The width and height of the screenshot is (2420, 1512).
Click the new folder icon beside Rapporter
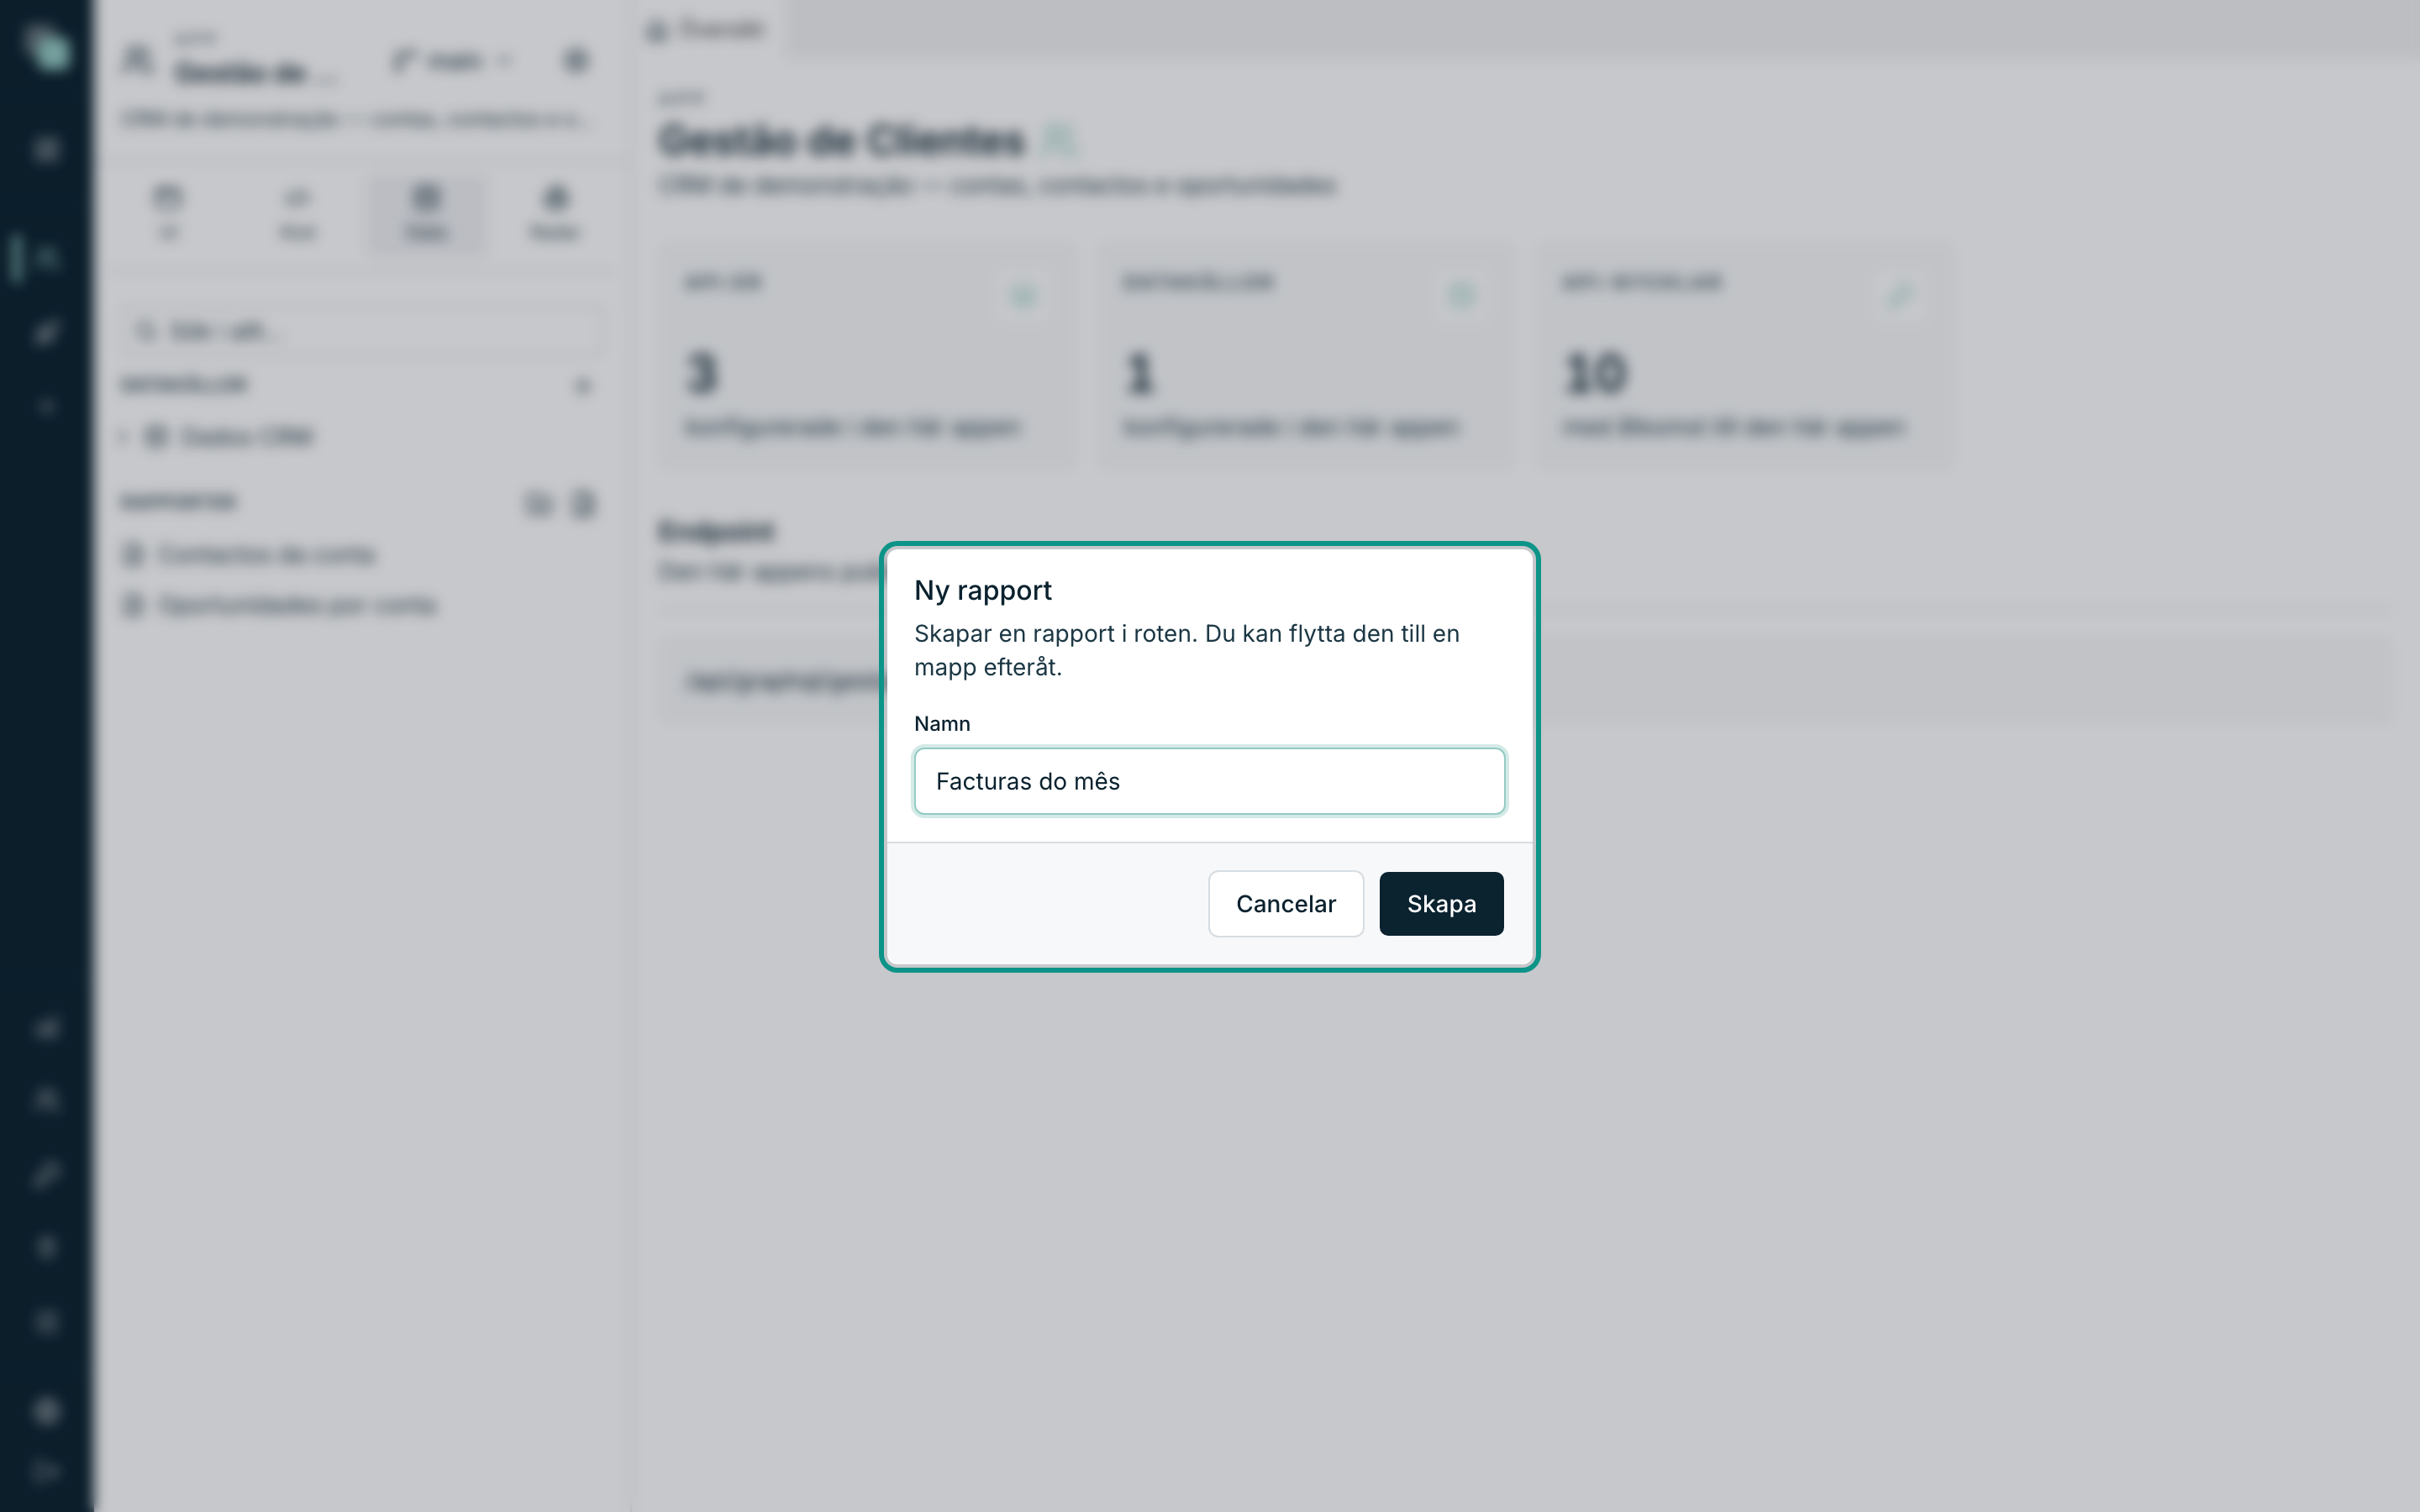[539, 503]
